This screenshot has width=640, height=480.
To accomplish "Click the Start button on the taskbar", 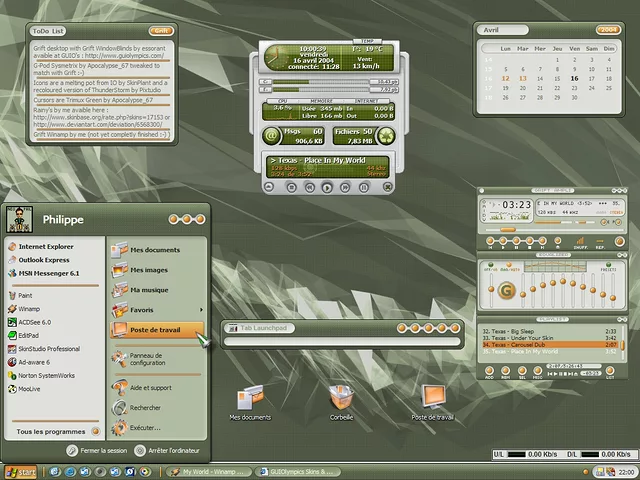I will [x=22, y=471].
